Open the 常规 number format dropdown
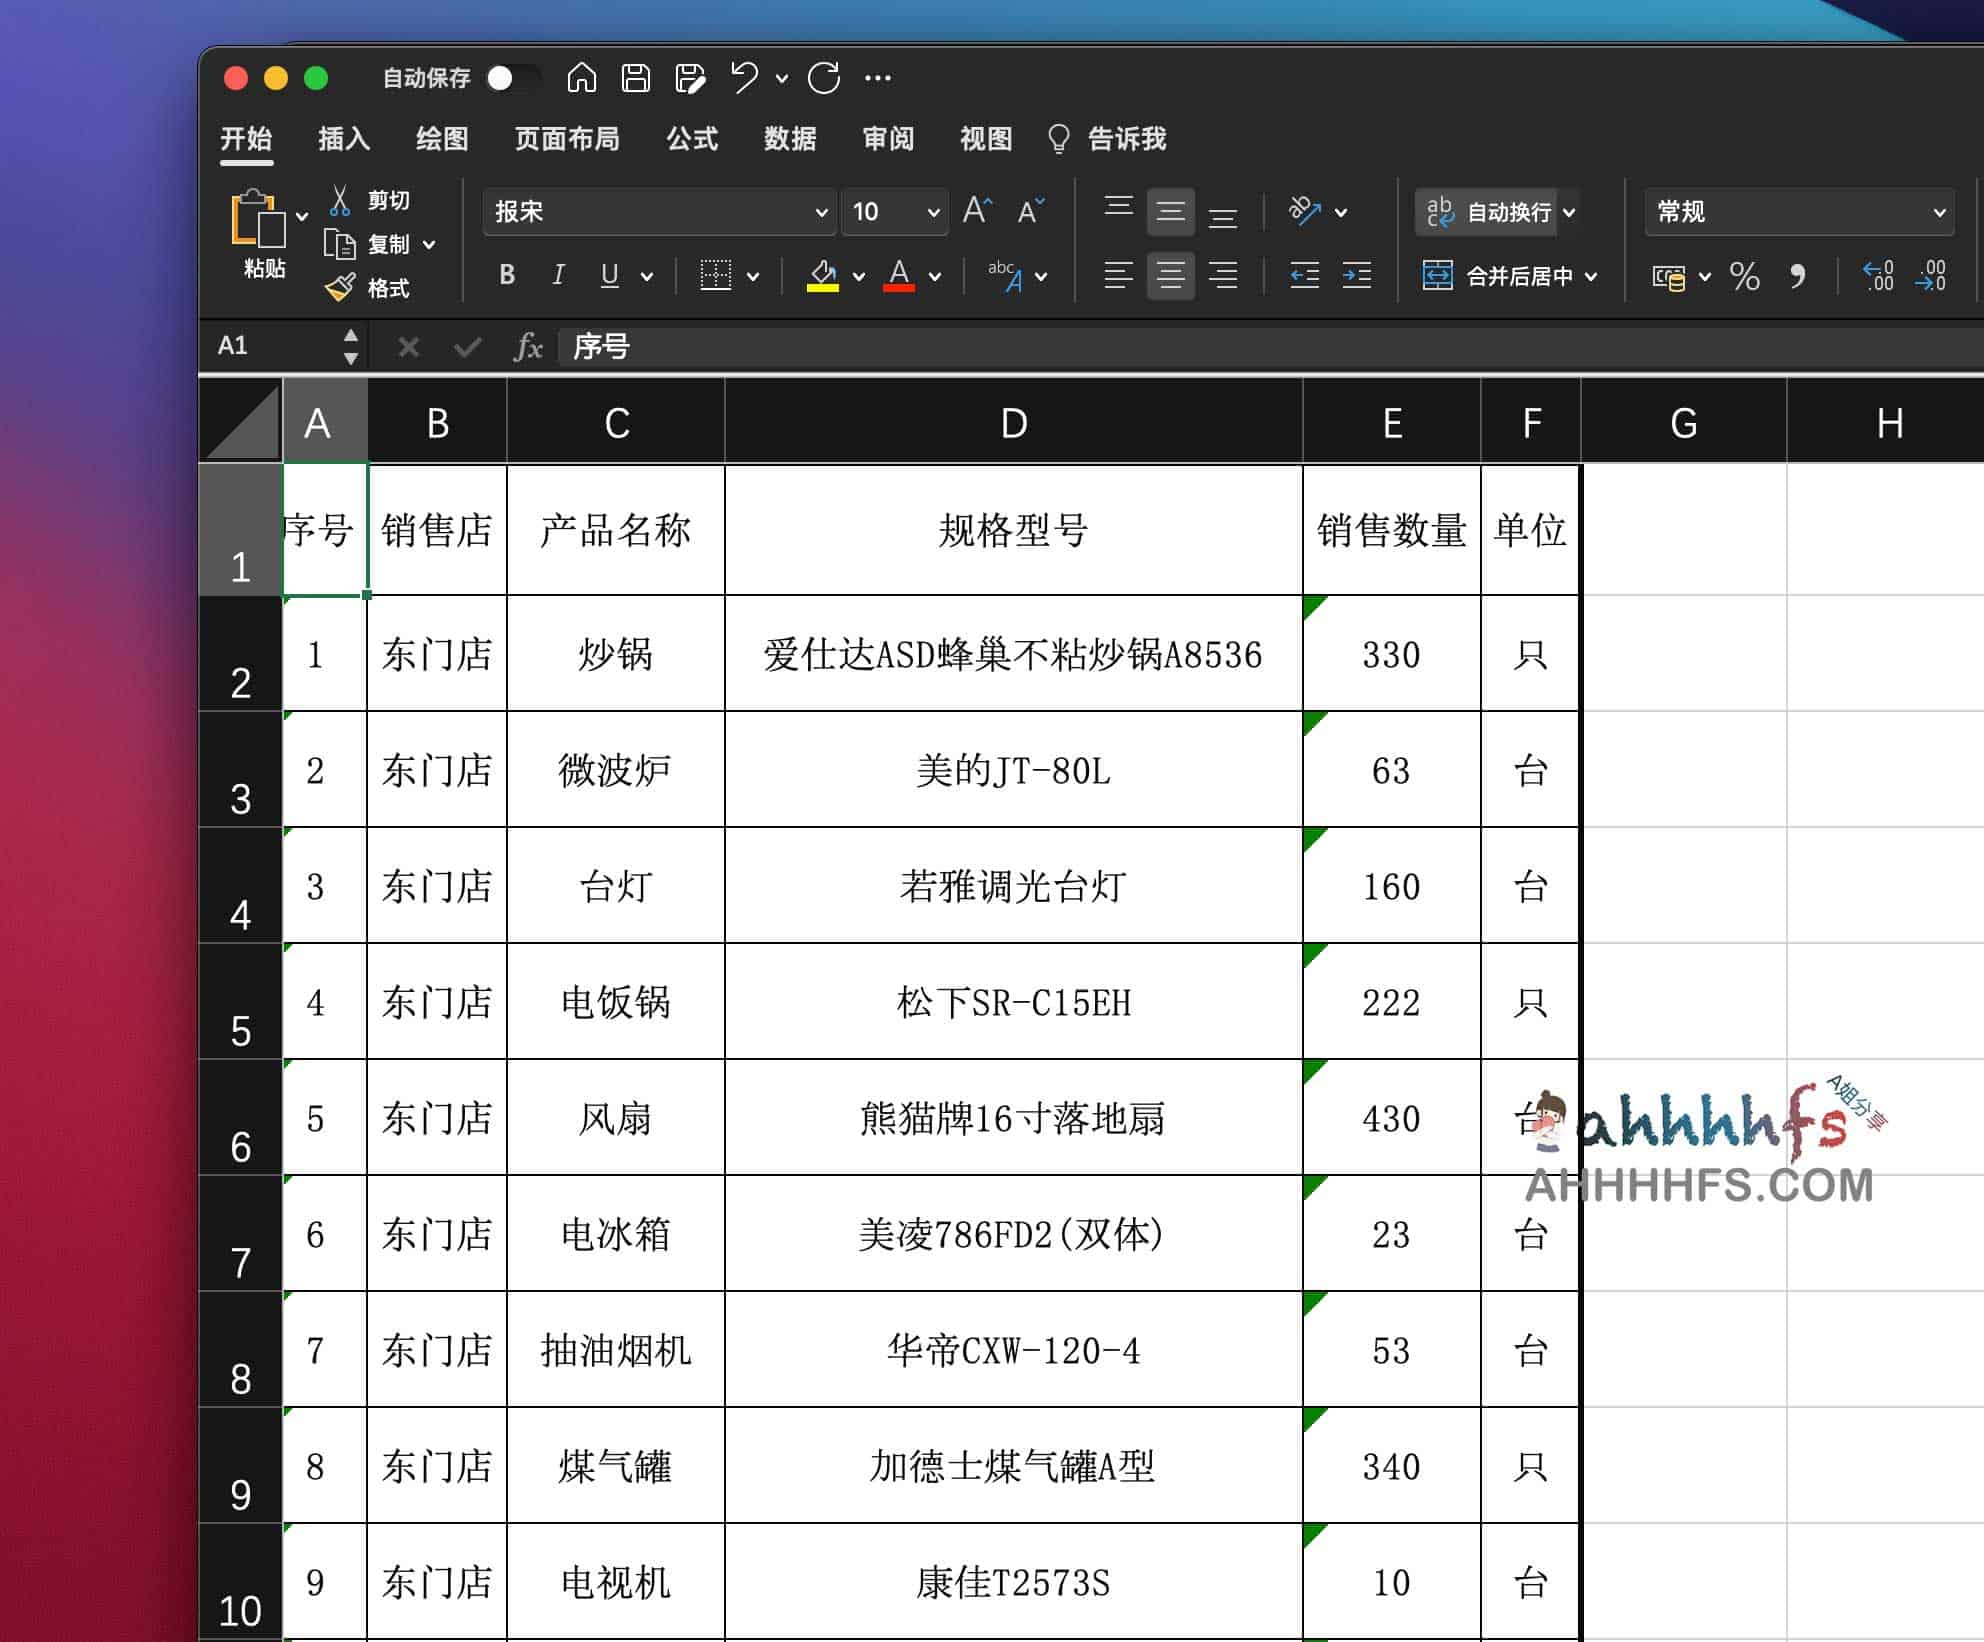The image size is (1984, 1642). [x=1799, y=212]
